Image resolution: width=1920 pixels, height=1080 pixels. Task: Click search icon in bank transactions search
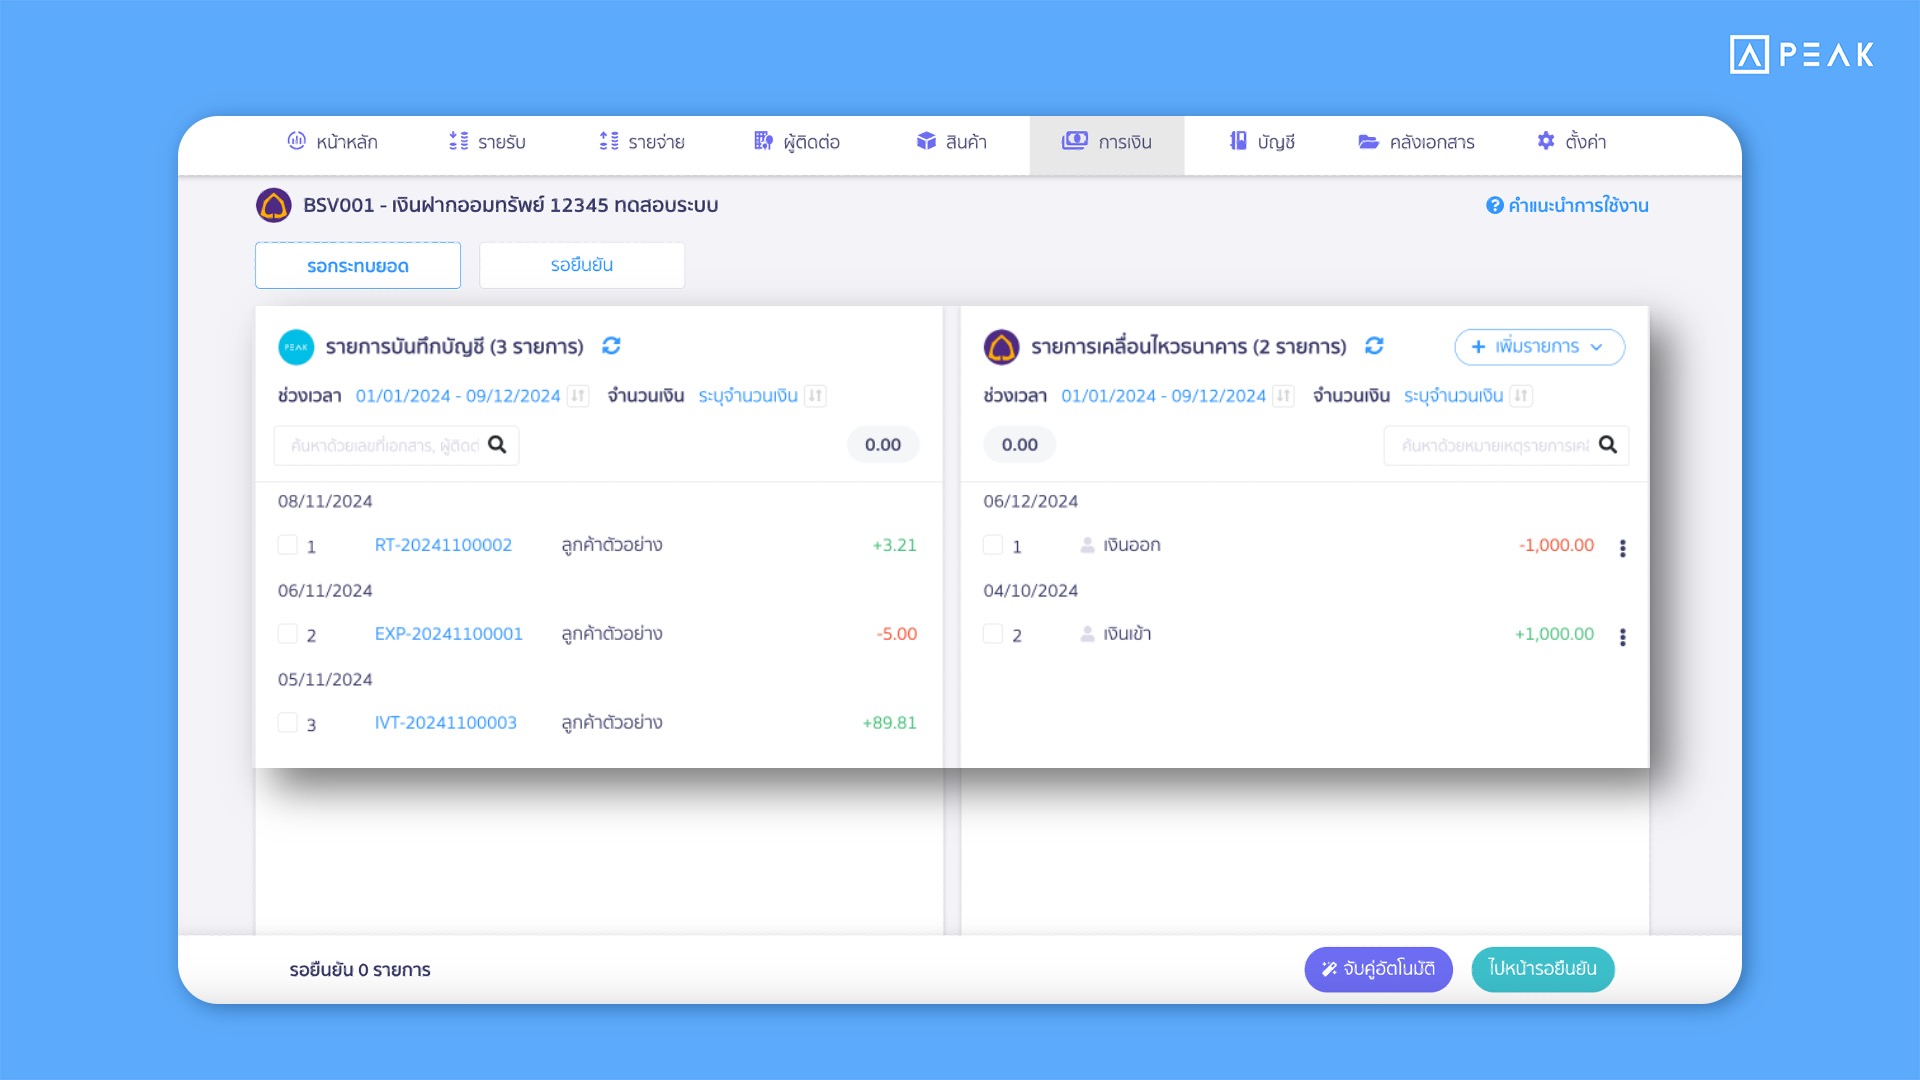(1607, 445)
